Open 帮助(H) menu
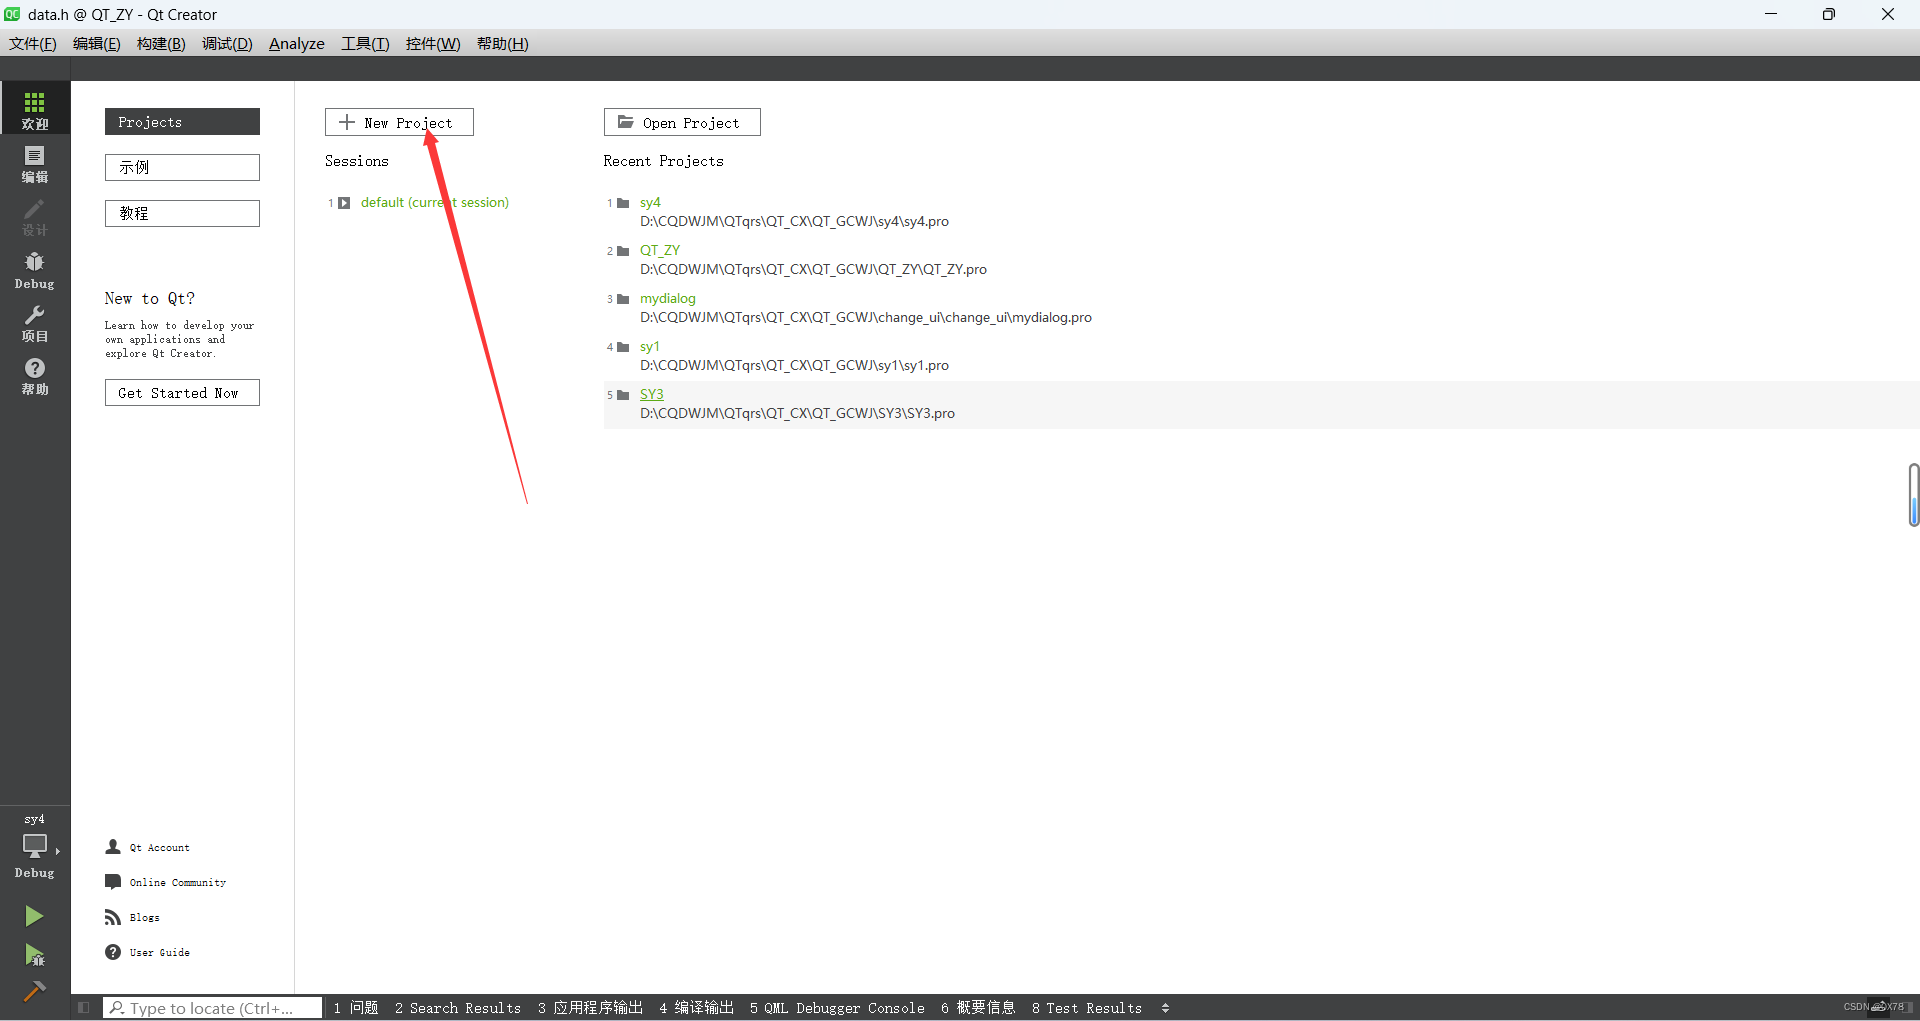 pyautogui.click(x=502, y=43)
